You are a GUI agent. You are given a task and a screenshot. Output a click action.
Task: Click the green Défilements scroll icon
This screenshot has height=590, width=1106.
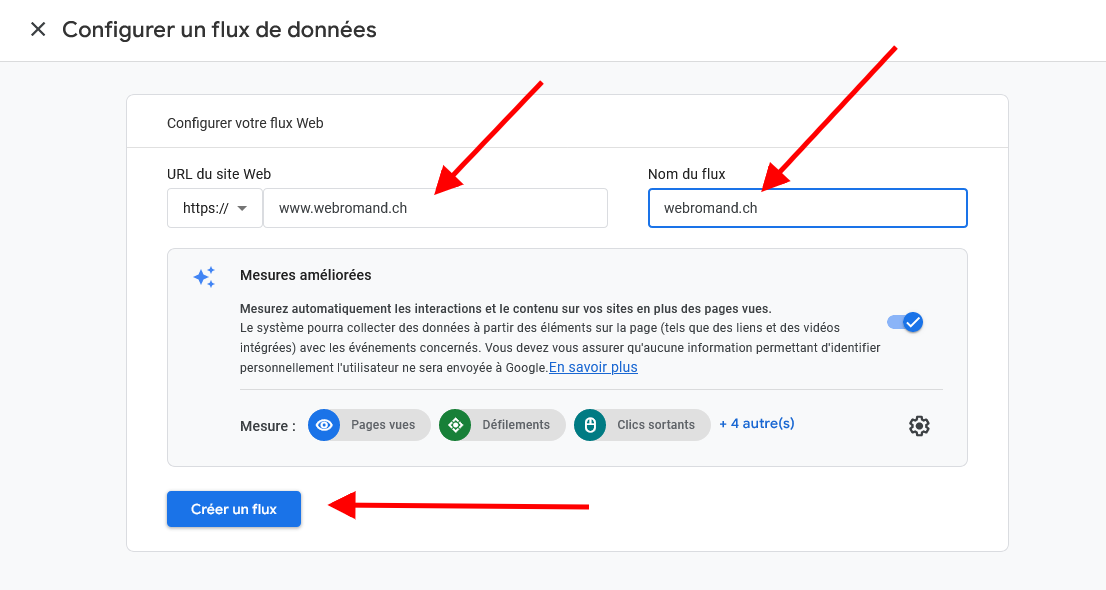[455, 425]
